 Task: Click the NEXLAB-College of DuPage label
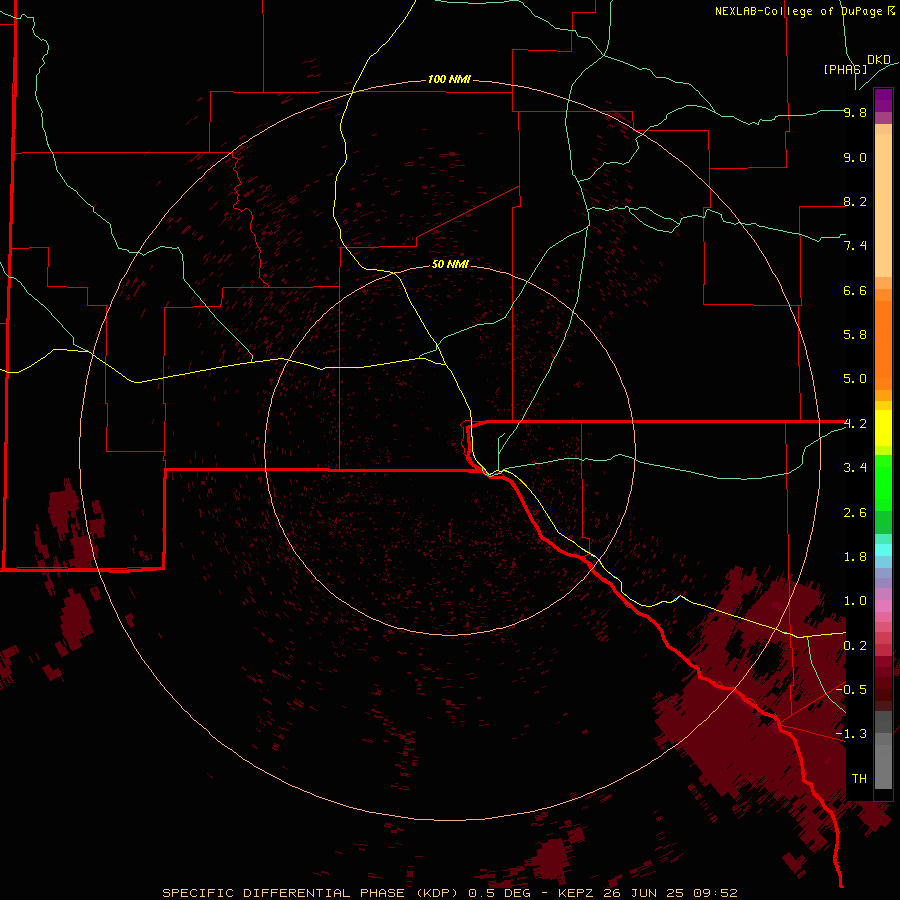point(805,11)
